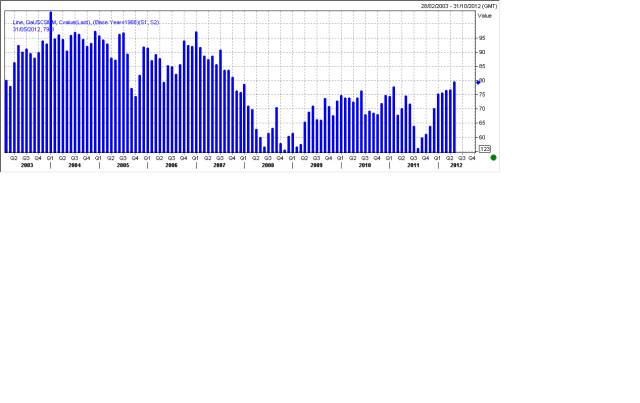640x403 pixels.
Task: Click the green status dot indicator
Action: (493, 158)
